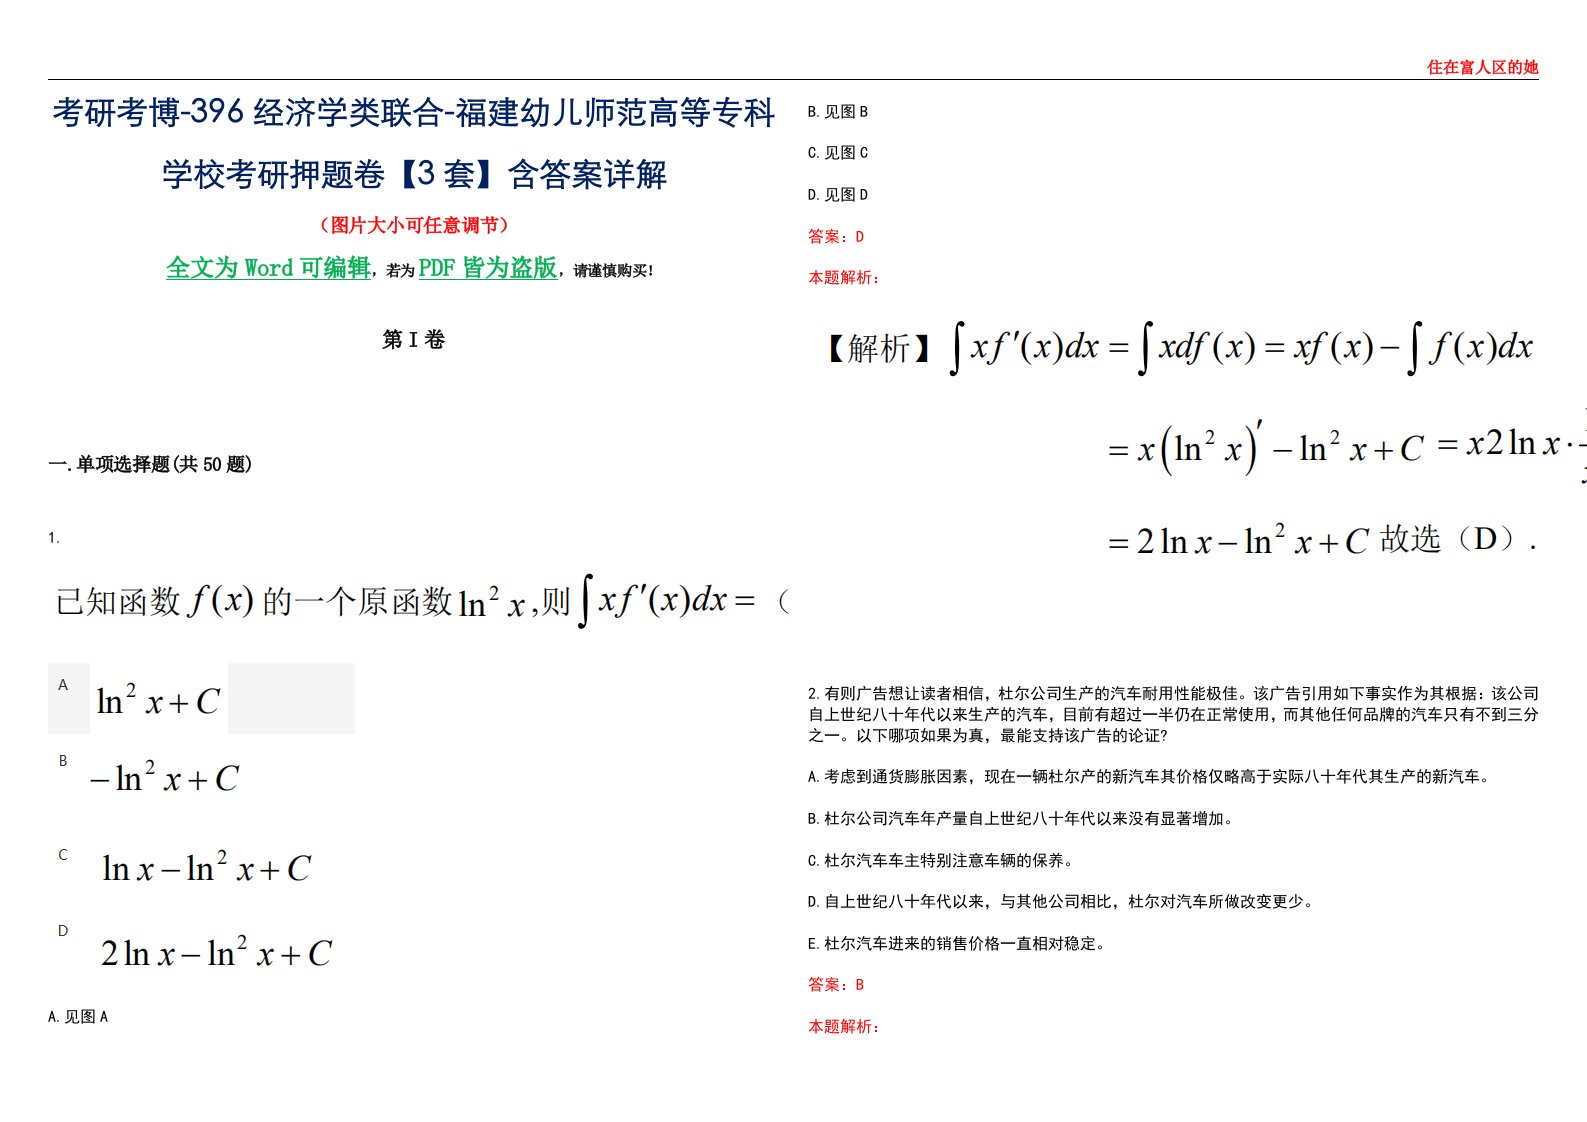Select formula option C ln x − ln² x + C
Screen dimensions: 1587x1122
[206, 867]
